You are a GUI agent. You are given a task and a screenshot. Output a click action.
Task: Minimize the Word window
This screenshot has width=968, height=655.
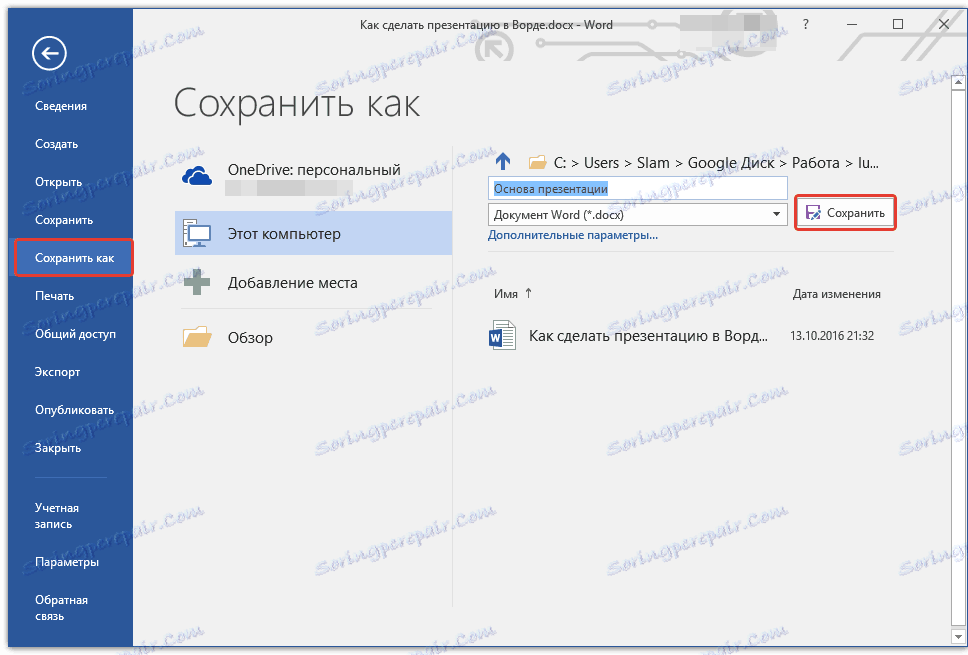pos(852,24)
